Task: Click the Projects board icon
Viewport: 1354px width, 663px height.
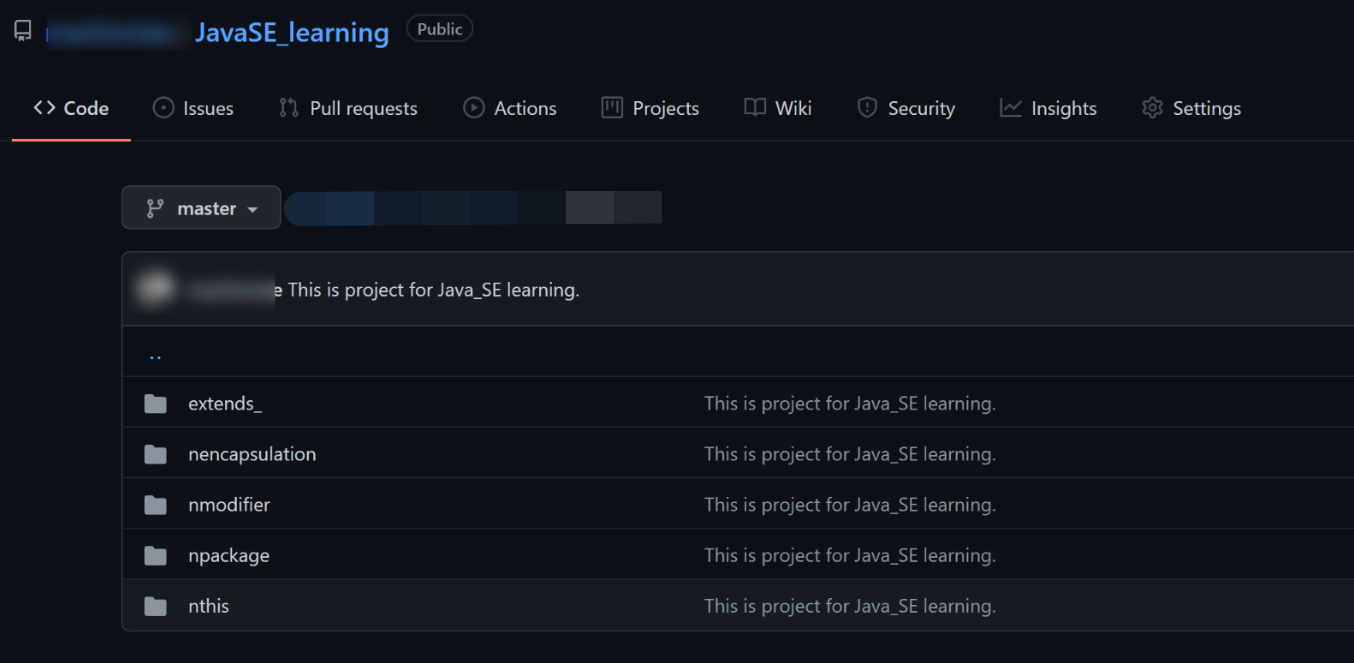Action: coord(612,108)
